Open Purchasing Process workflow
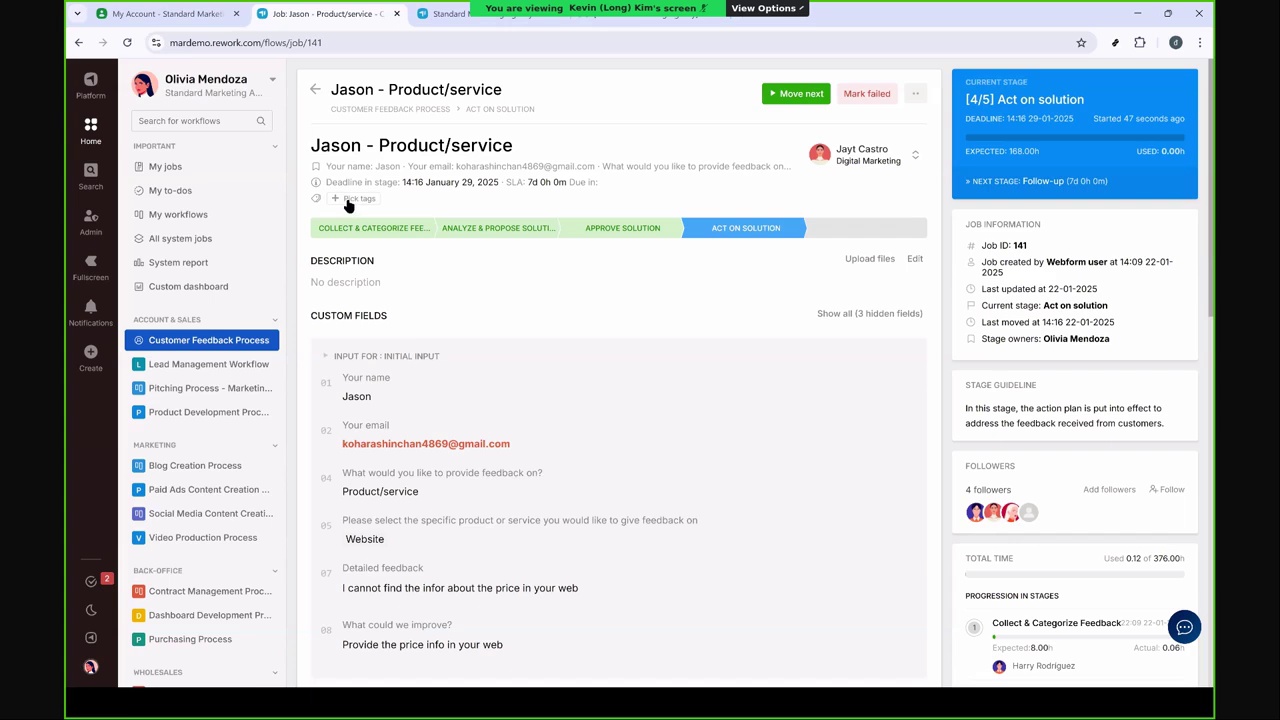The width and height of the screenshot is (1280, 720). pyautogui.click(x=202, y=639)
